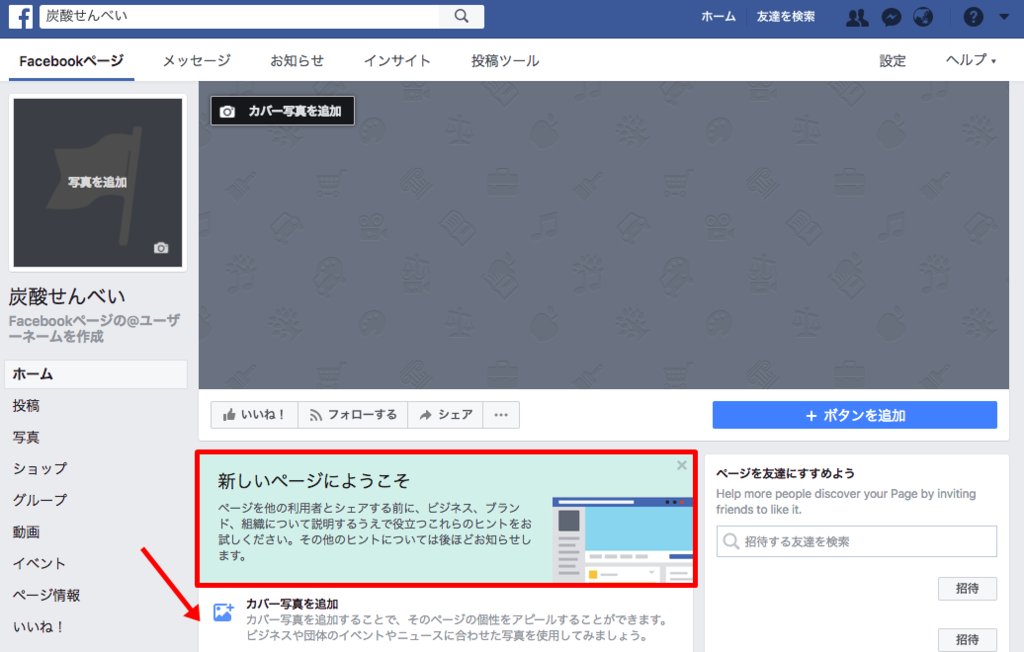Screen dimensions: 1024x652
Task: Click the 炭酸せんべい page name
Action: 67,297
